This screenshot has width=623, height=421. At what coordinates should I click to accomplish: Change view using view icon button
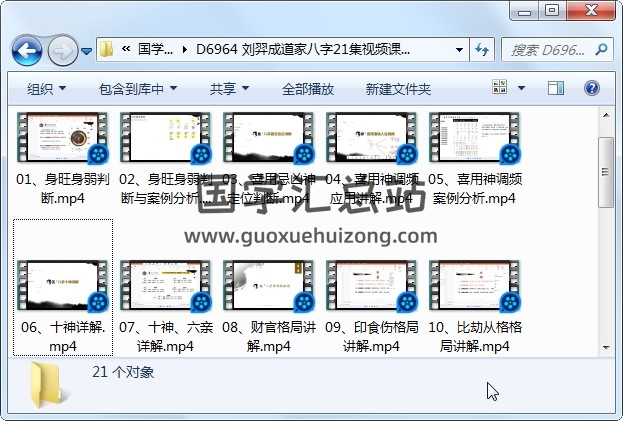(499, 87)
